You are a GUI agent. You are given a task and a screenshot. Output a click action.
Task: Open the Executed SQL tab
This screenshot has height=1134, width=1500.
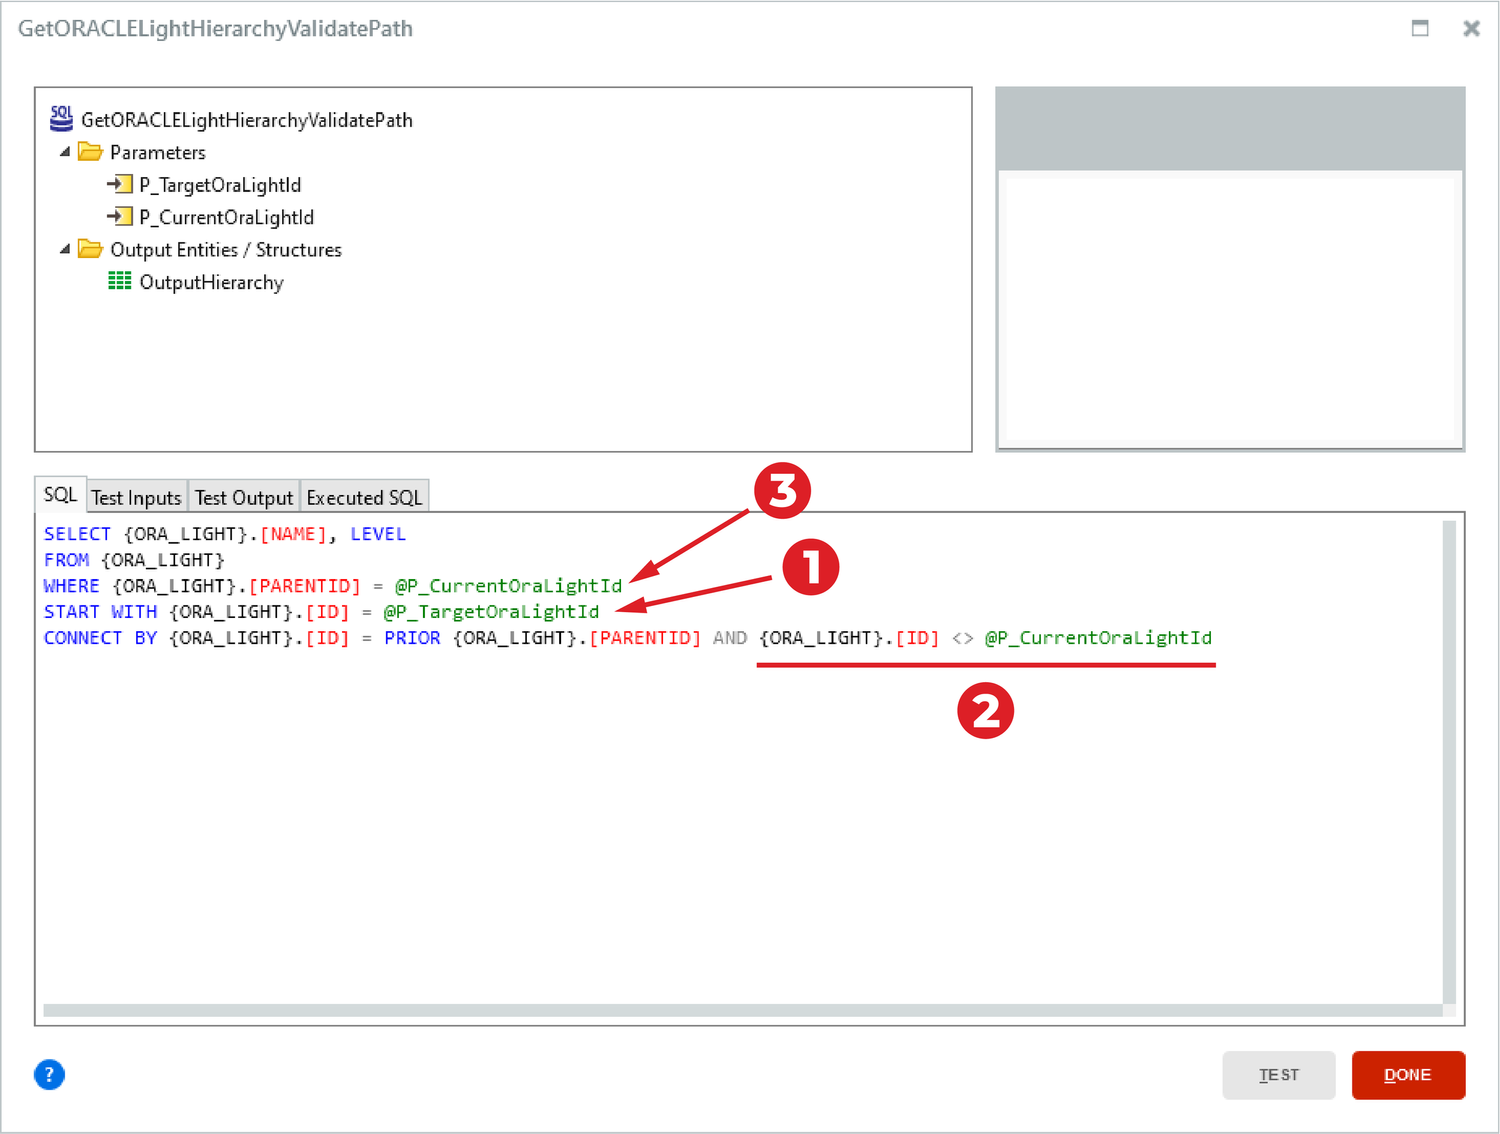pos(364,495)
